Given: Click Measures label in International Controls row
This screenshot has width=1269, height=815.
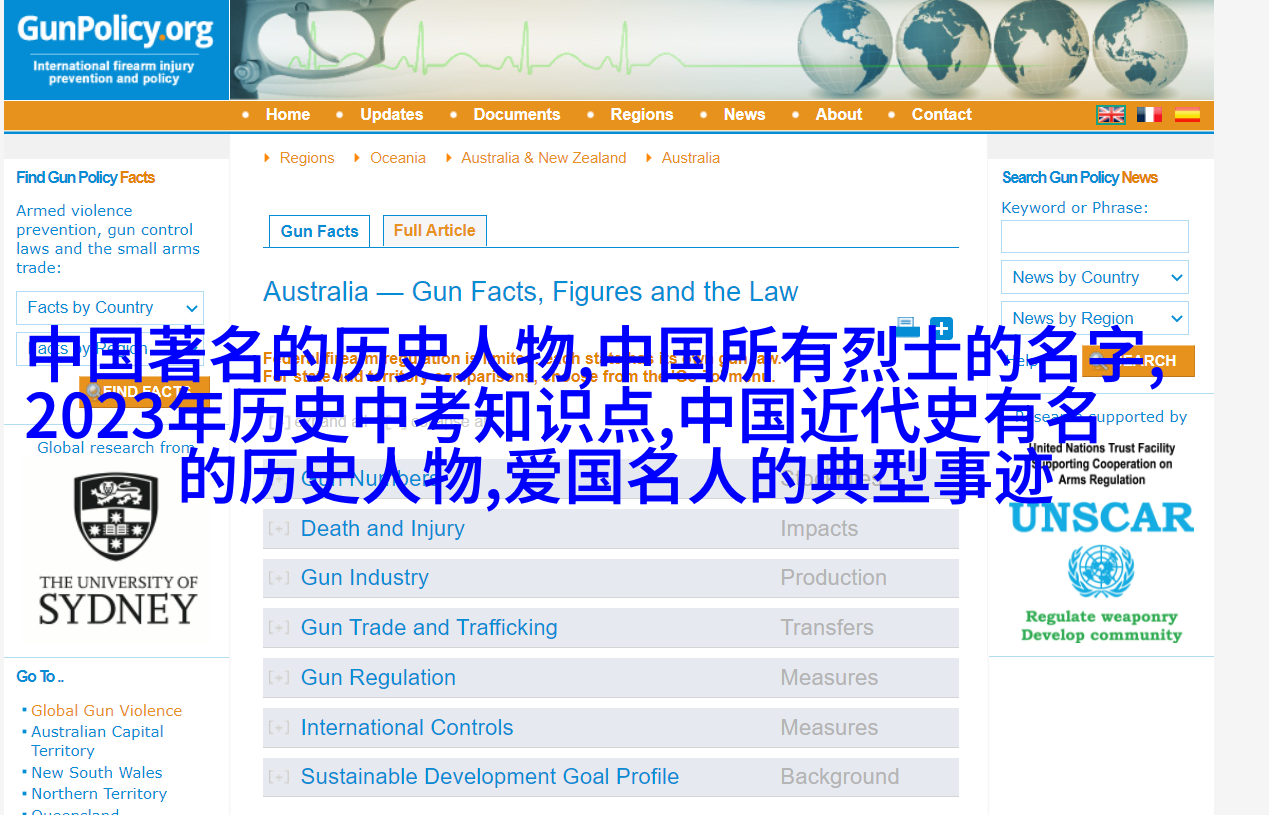Looking at the screenshot, I should click(829, 728).
